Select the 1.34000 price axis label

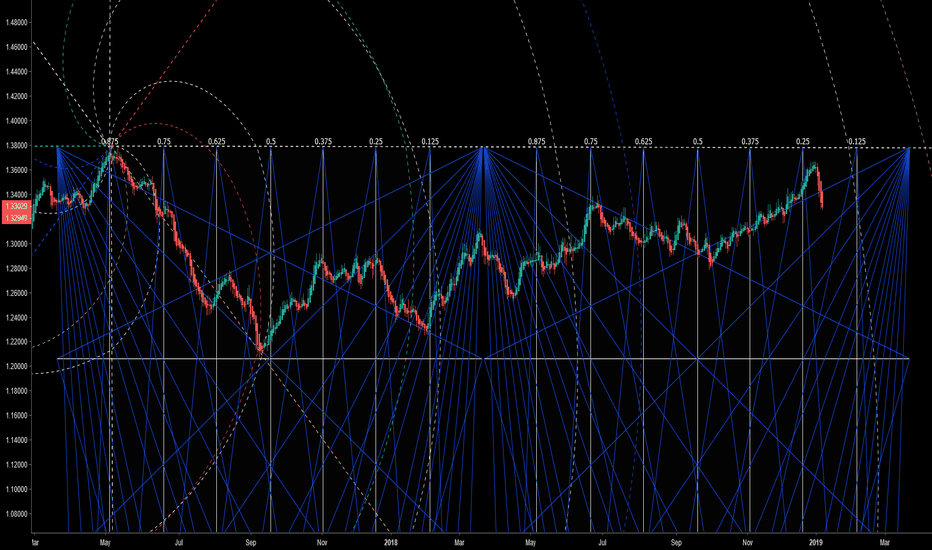click(16, 194)
